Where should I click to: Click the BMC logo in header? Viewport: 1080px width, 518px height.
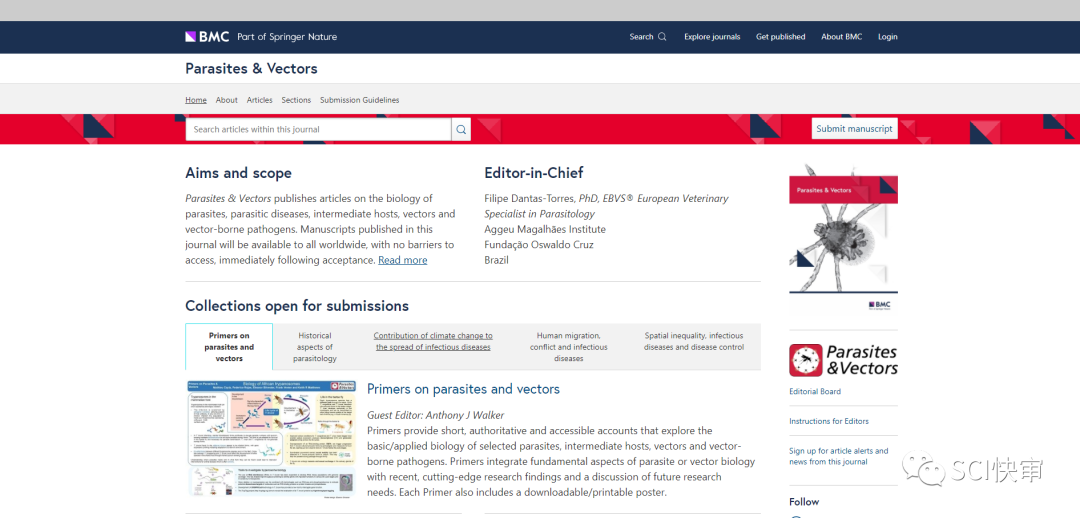(207, 37)
